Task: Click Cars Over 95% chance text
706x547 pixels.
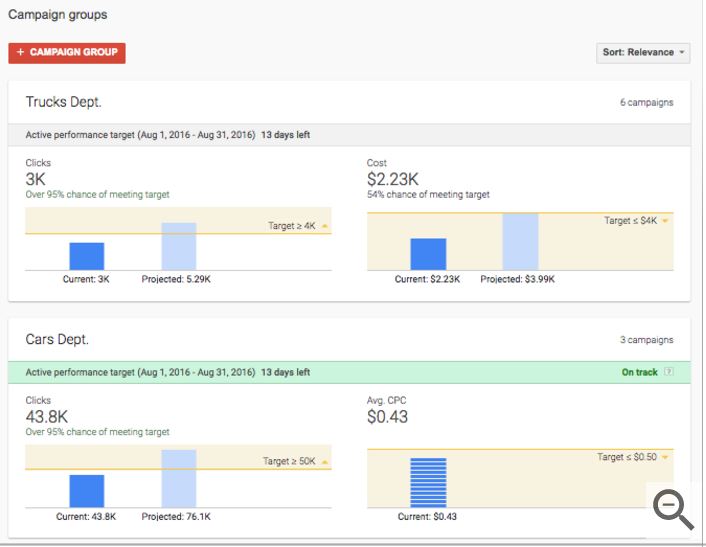Action: [98, 432]
